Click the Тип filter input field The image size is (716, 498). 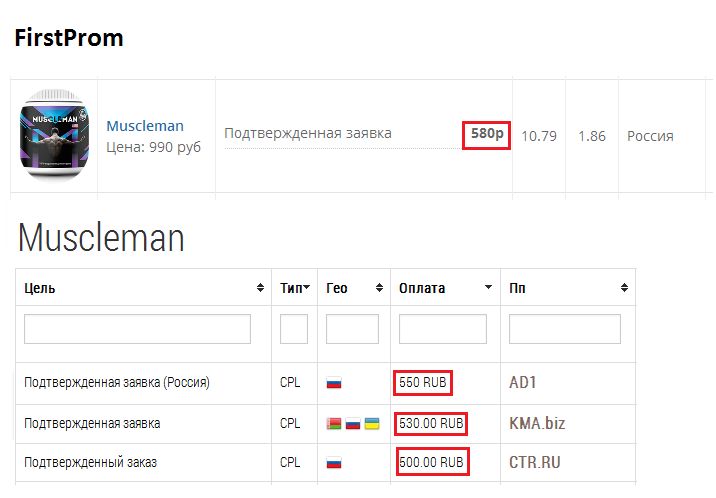294,329
